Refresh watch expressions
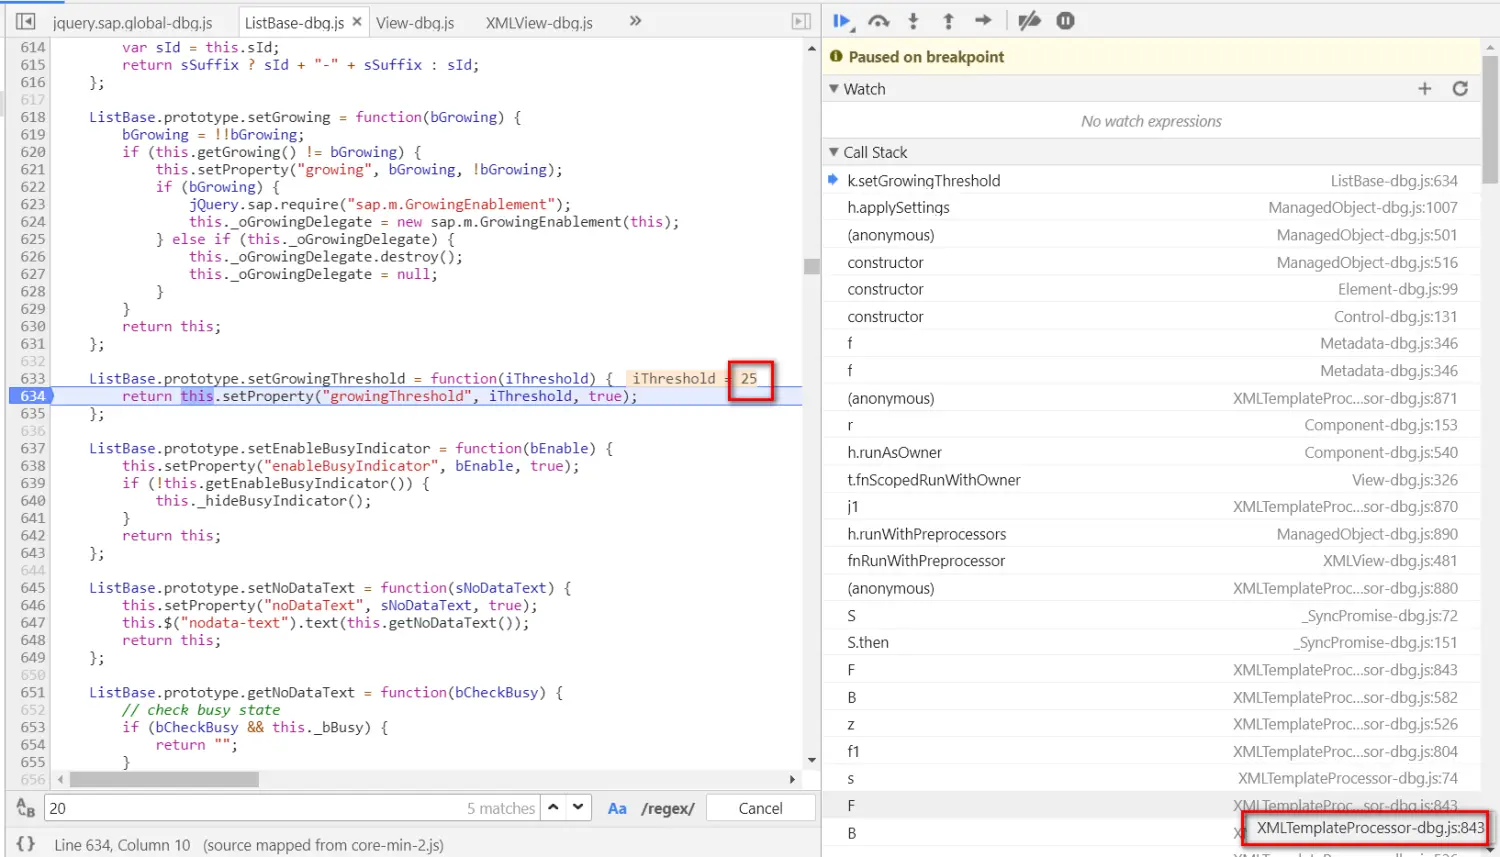This screenshot has width=1500, height=857. pos(1460,89)
